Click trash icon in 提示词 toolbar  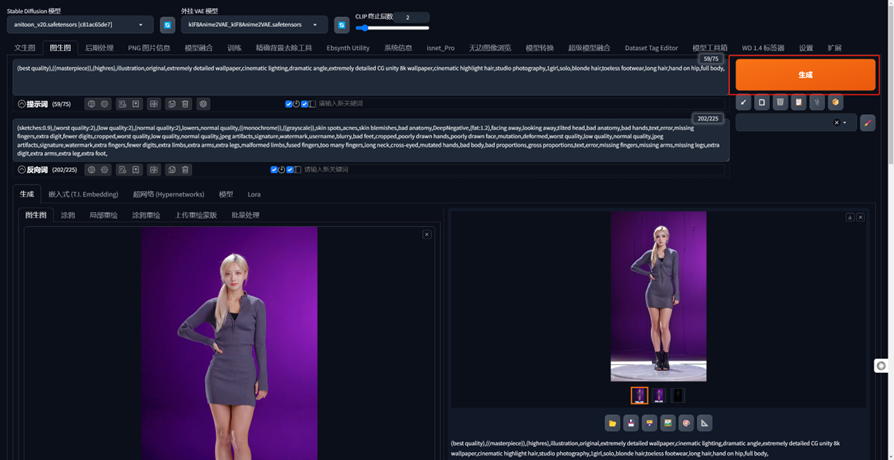(x=186, y=104)
